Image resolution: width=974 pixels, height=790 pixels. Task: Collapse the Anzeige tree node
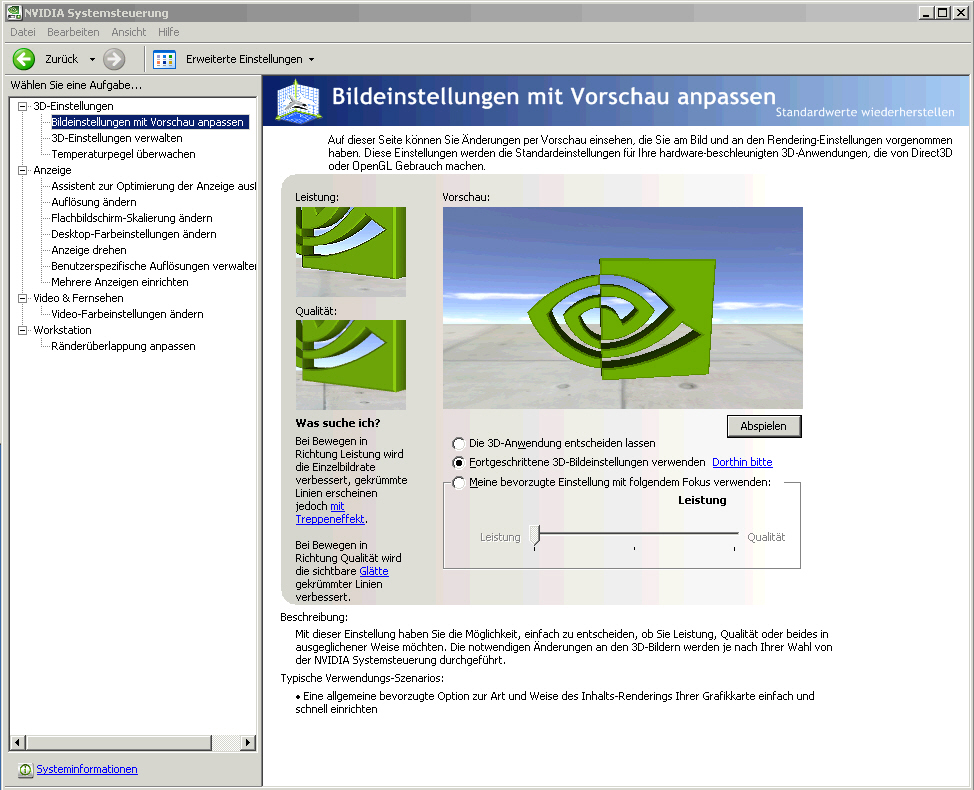click(23, 170)
